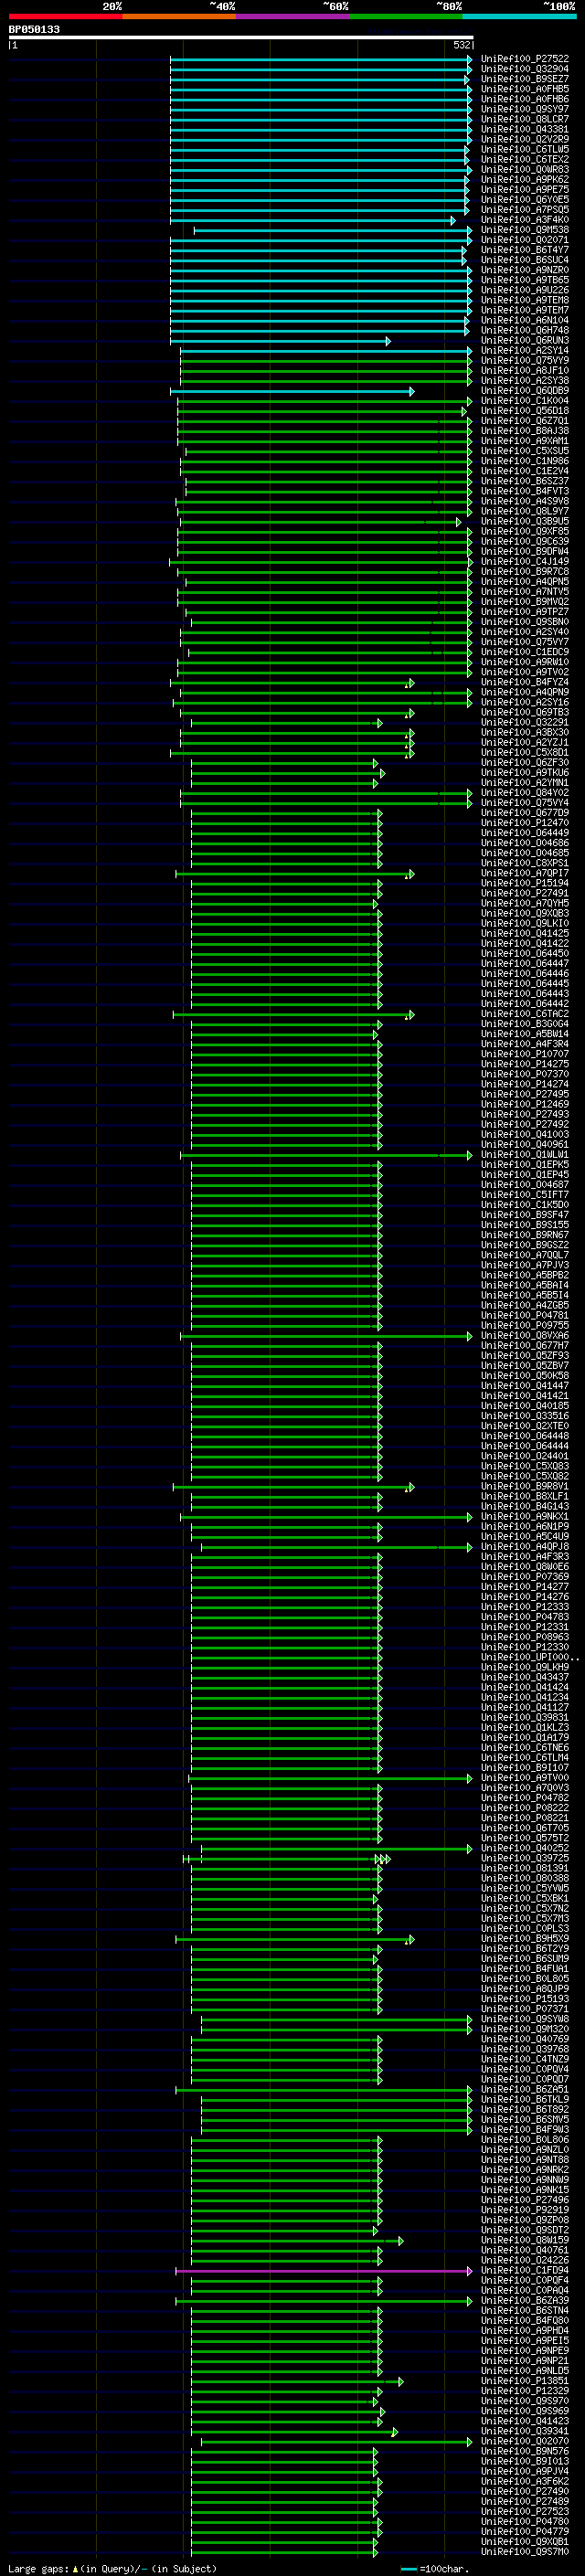Click the cyan 100char scale bar in the footer

[x=409, y=2569]
